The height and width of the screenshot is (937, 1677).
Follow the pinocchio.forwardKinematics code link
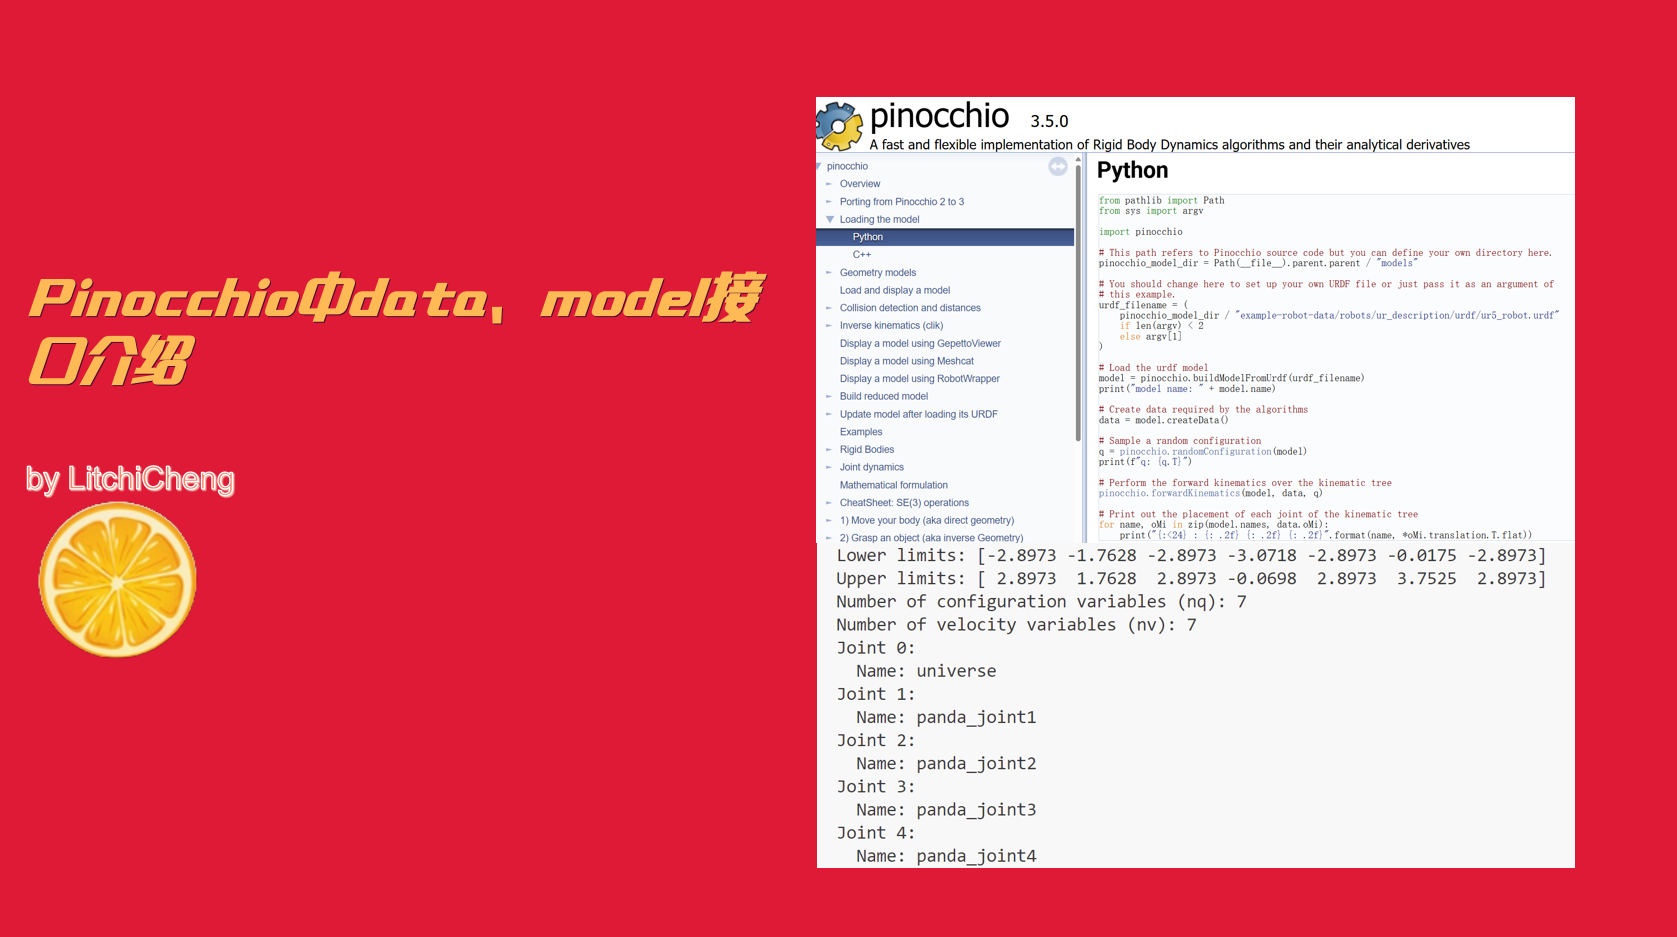coord(1170,493)
